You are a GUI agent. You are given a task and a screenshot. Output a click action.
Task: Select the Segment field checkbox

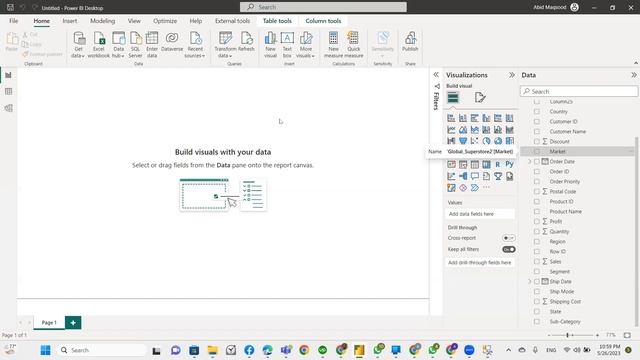(537, 271)
